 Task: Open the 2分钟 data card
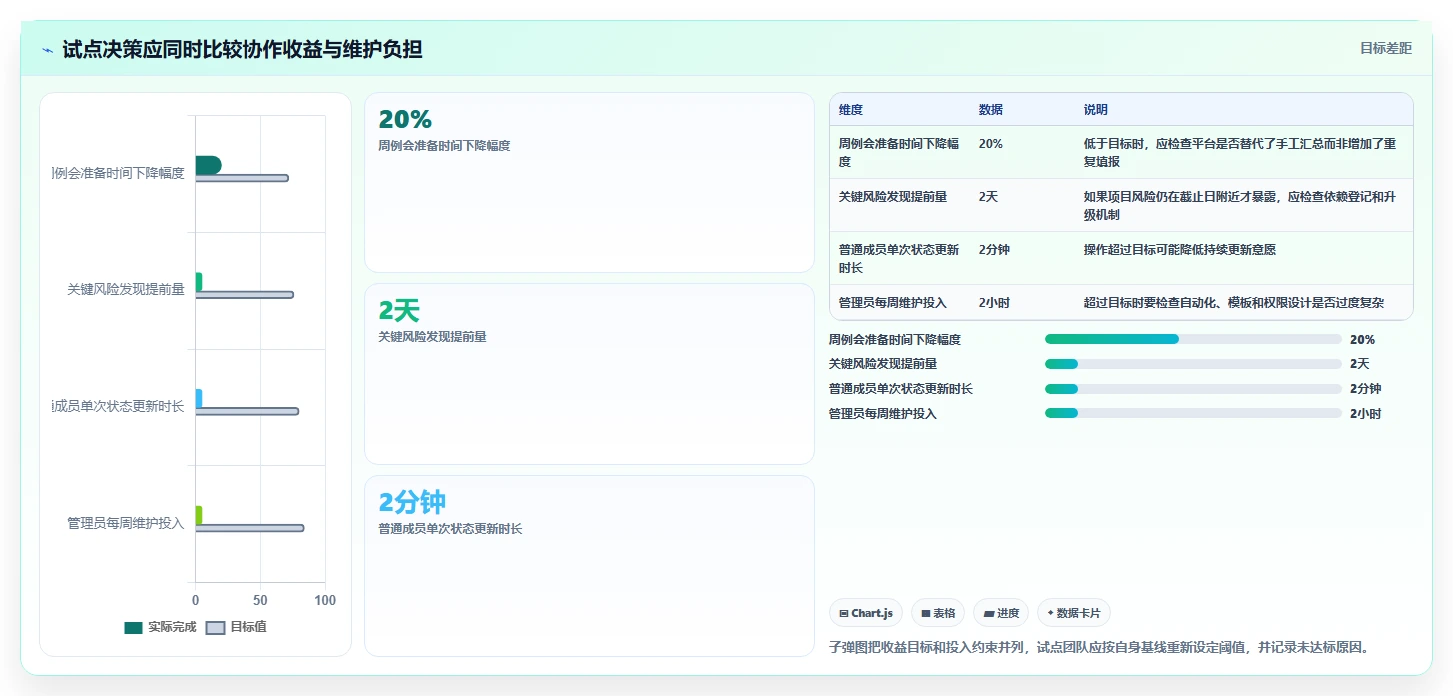pyautogui.click(x=589, y=566)
